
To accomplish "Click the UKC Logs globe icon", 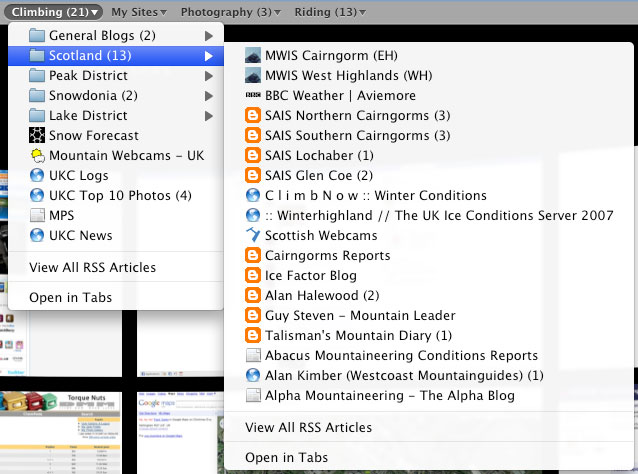I will [37, 175].
